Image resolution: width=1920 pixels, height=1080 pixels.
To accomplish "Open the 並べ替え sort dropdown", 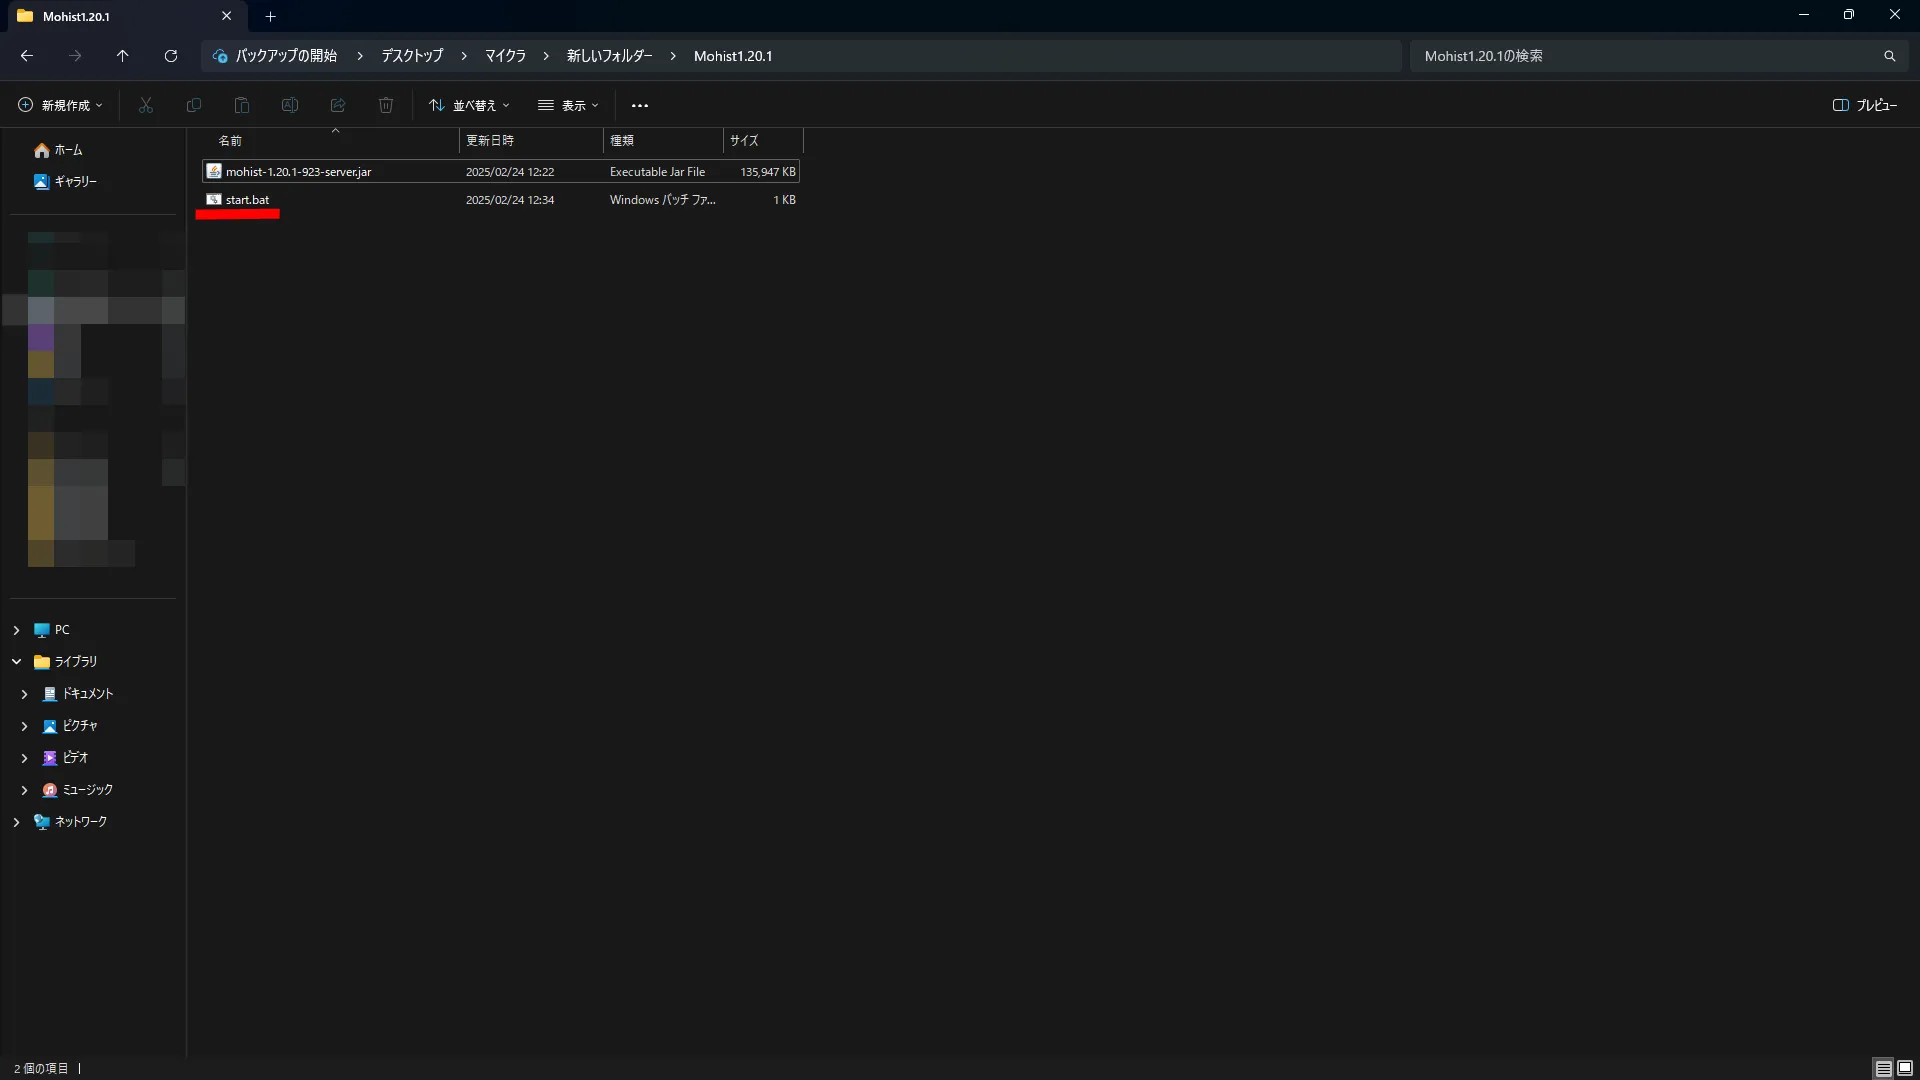I will 469,105.
